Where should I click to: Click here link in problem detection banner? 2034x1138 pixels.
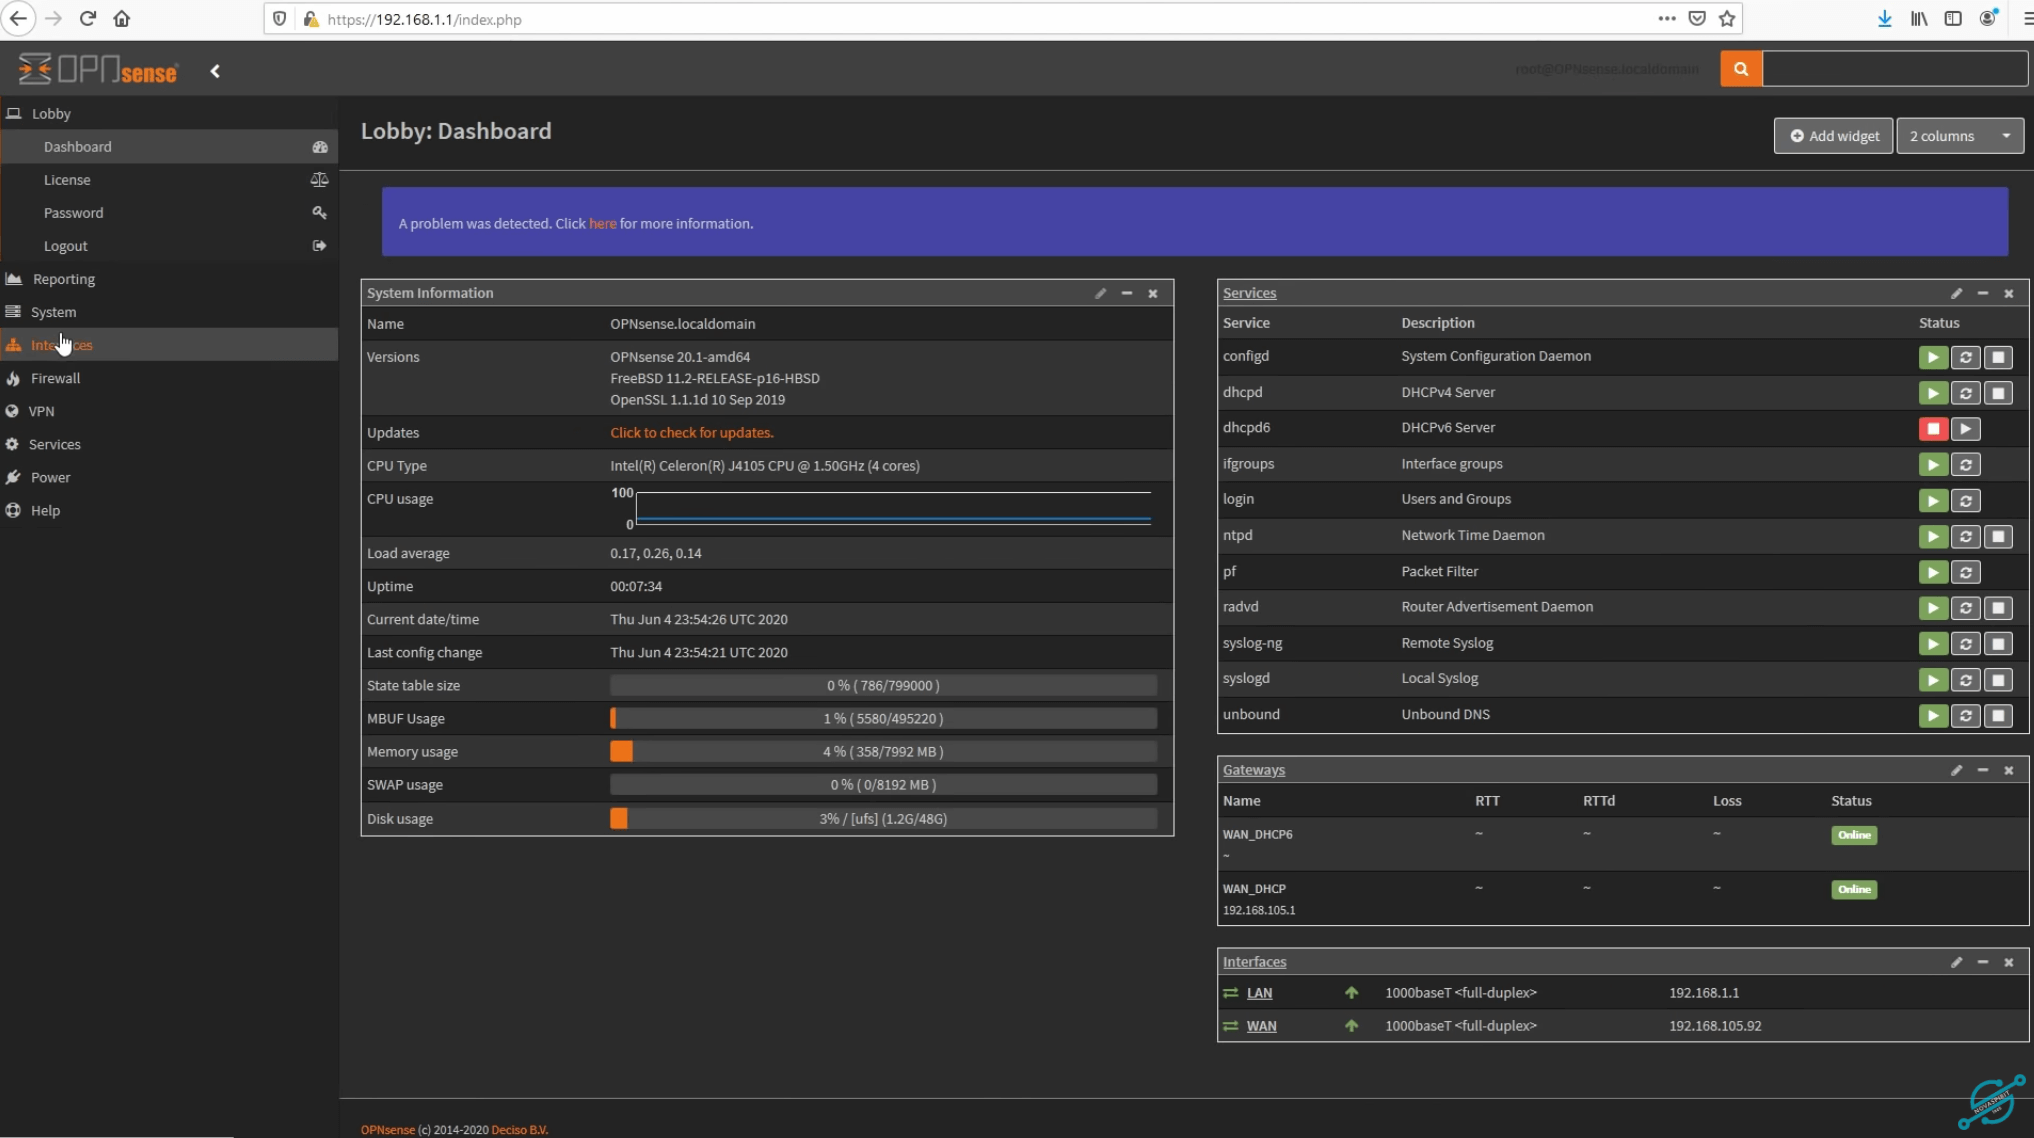click(602, 222)
